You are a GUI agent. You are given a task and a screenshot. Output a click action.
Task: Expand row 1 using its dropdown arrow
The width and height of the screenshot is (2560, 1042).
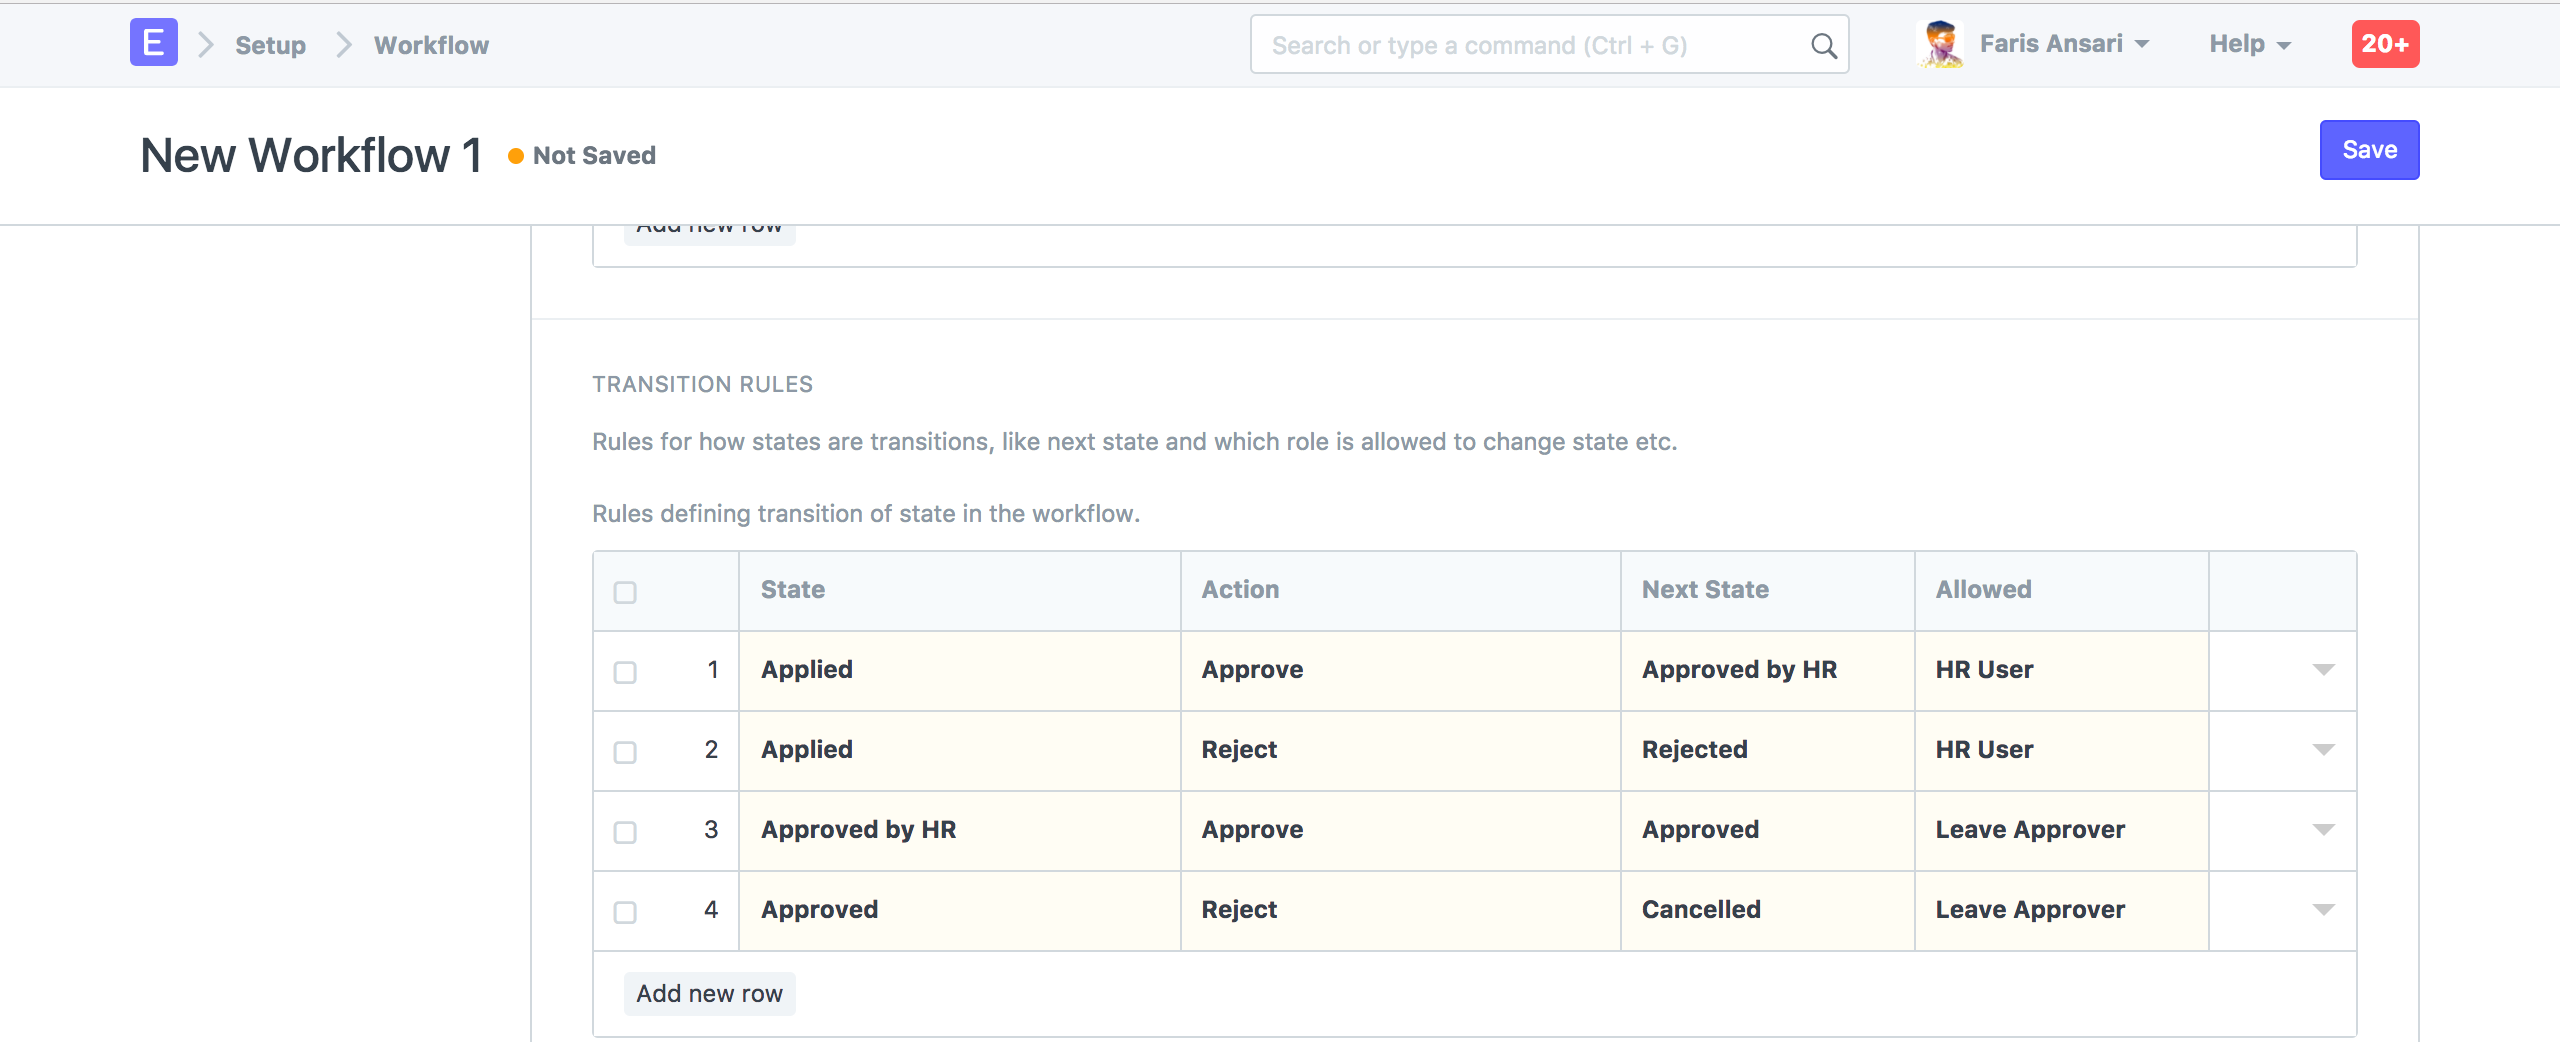(2323, 670)
